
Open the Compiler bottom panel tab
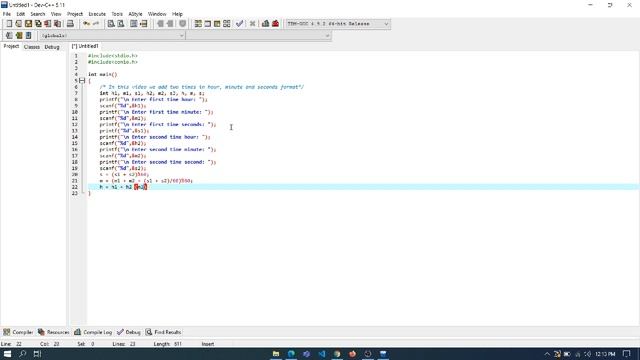tap(18, 332)
